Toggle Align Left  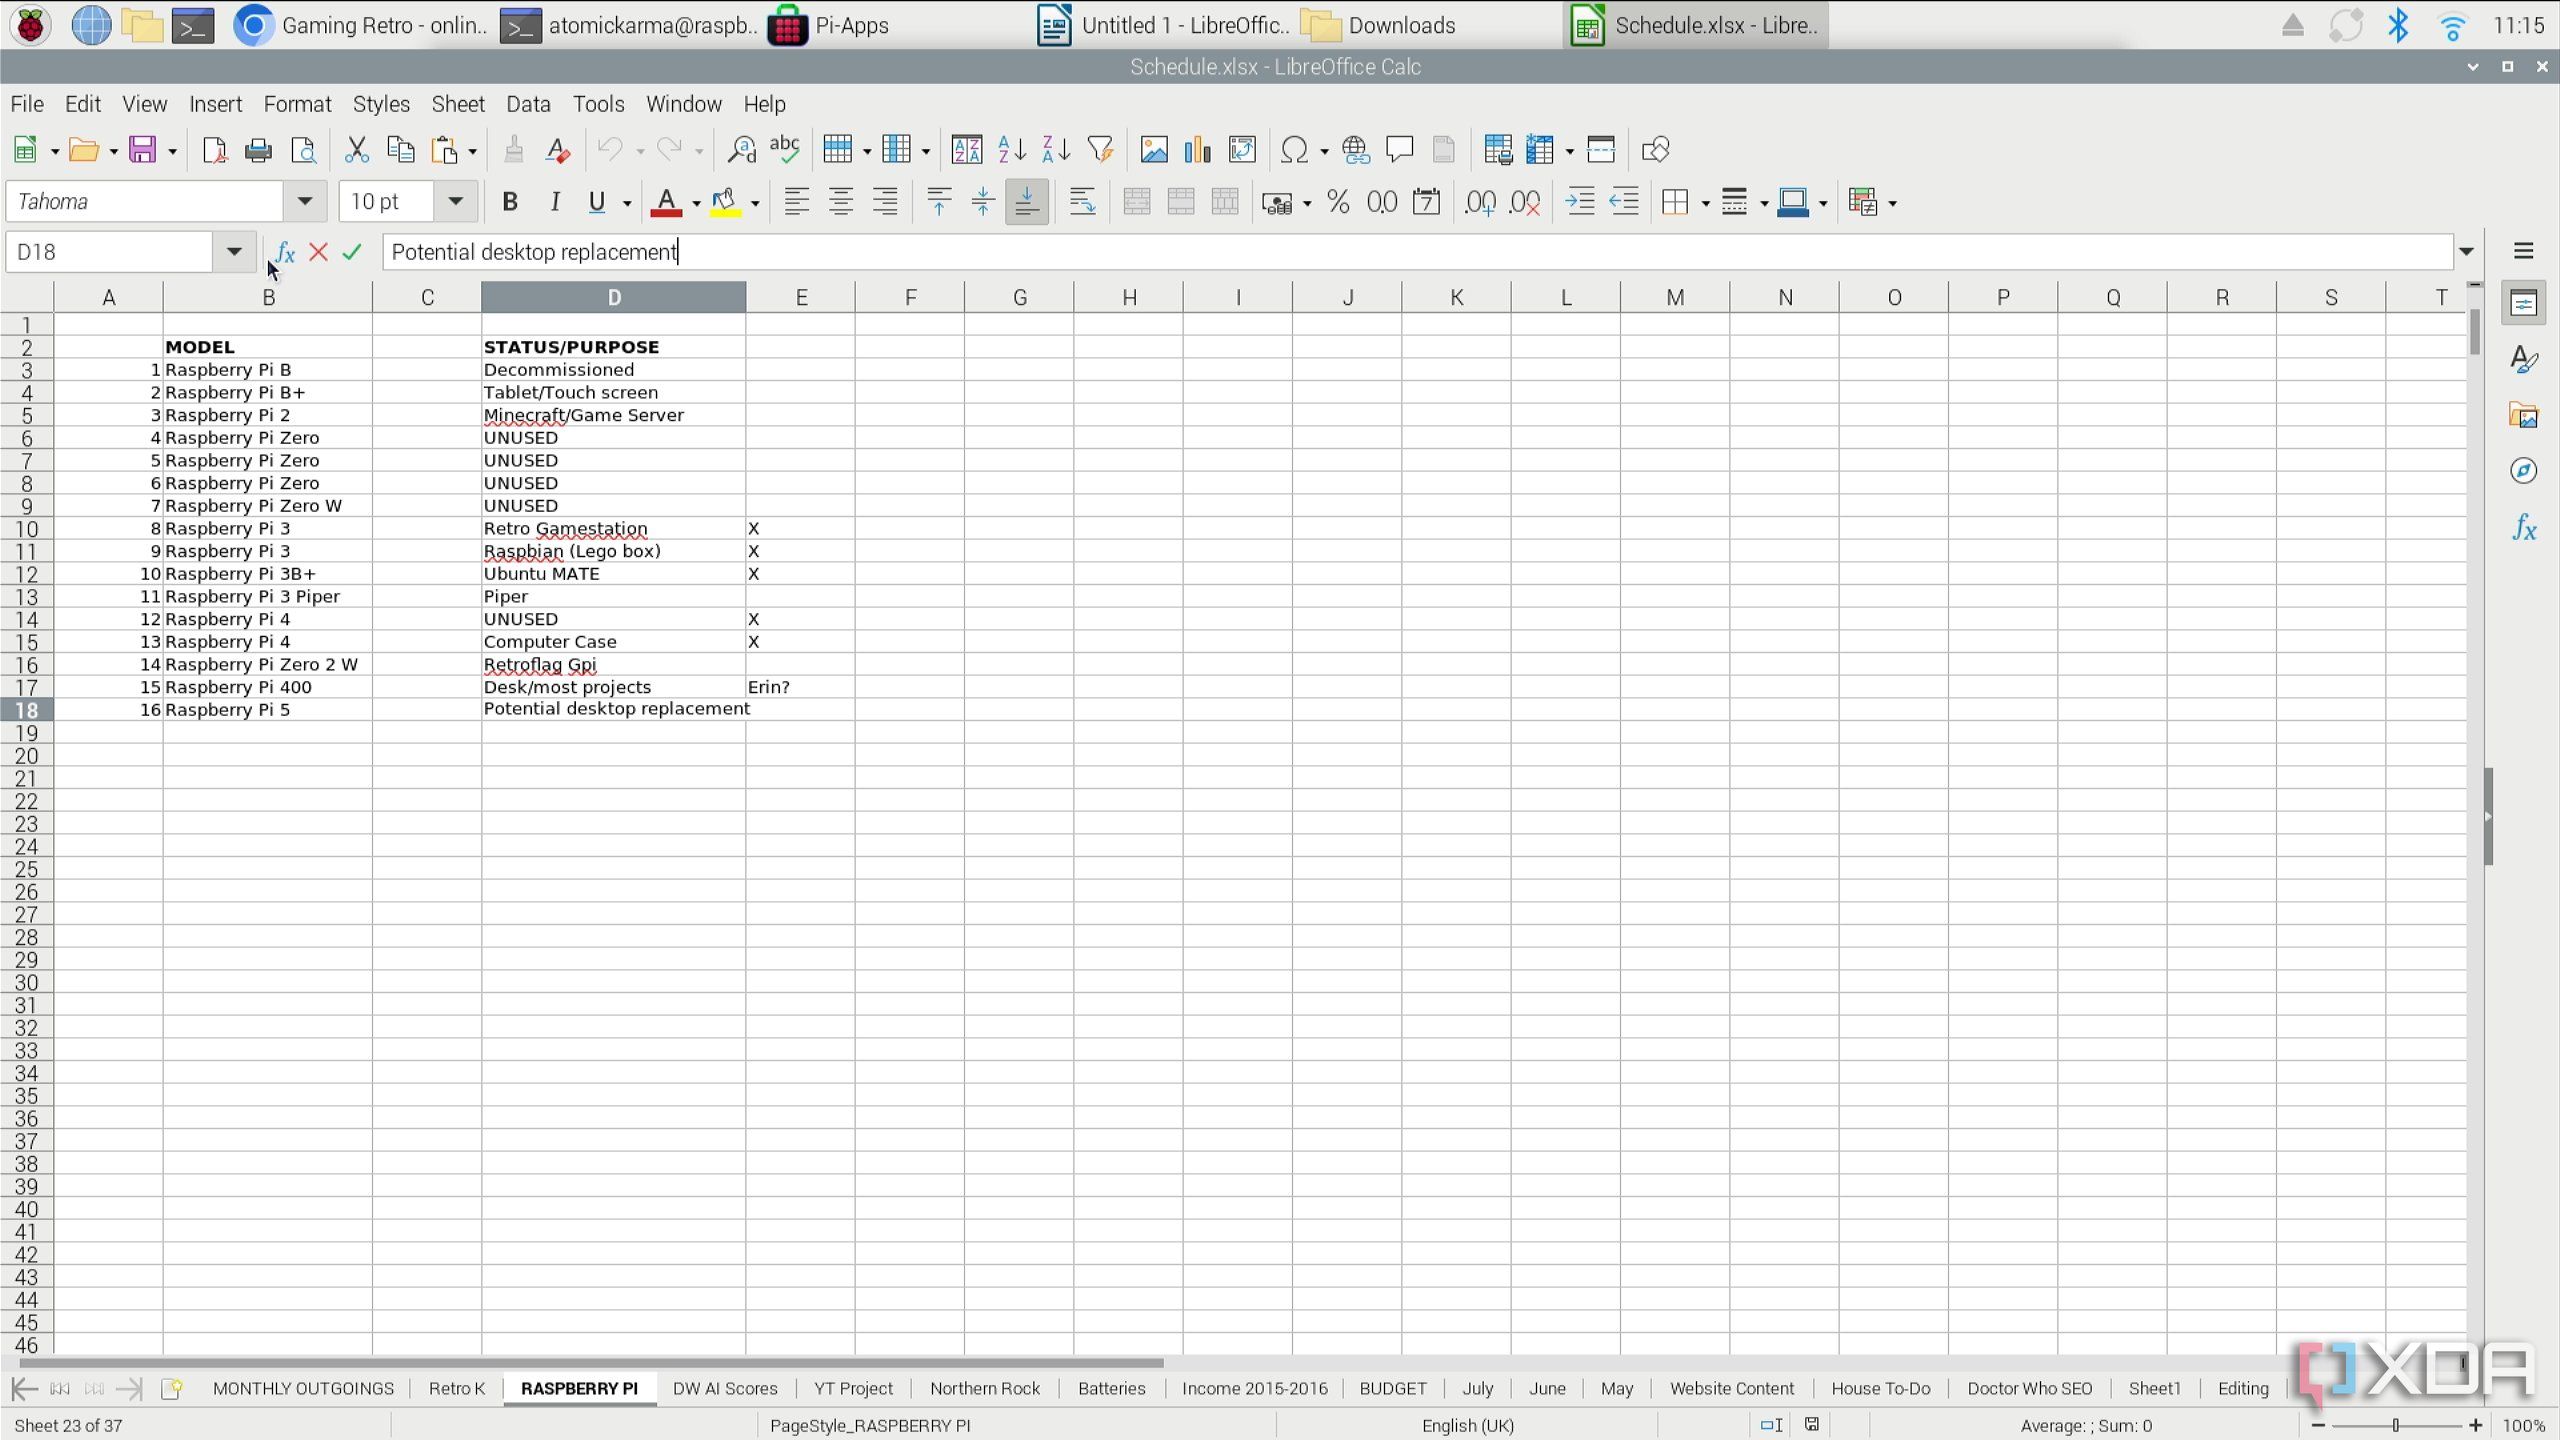tap(796, 202)
